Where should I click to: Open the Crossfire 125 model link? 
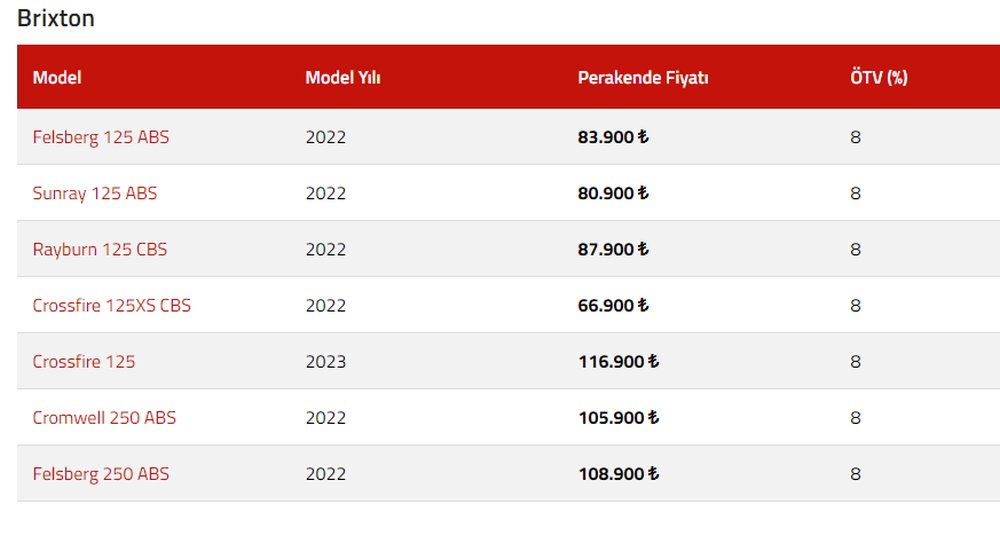click(x=84, y=362)
